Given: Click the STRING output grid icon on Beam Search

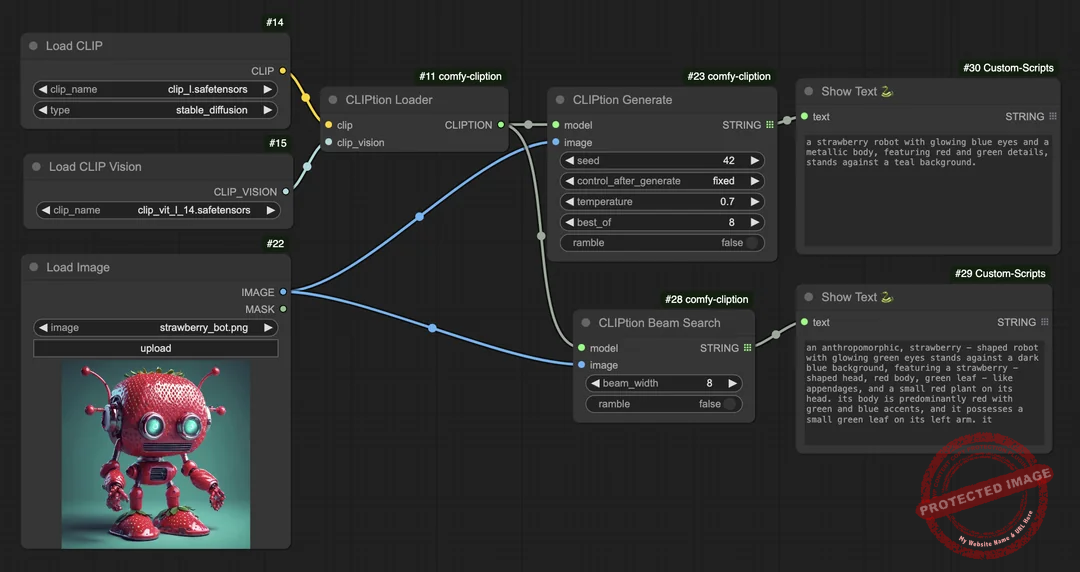Looking at the screenshot, I should coord(747,348).
